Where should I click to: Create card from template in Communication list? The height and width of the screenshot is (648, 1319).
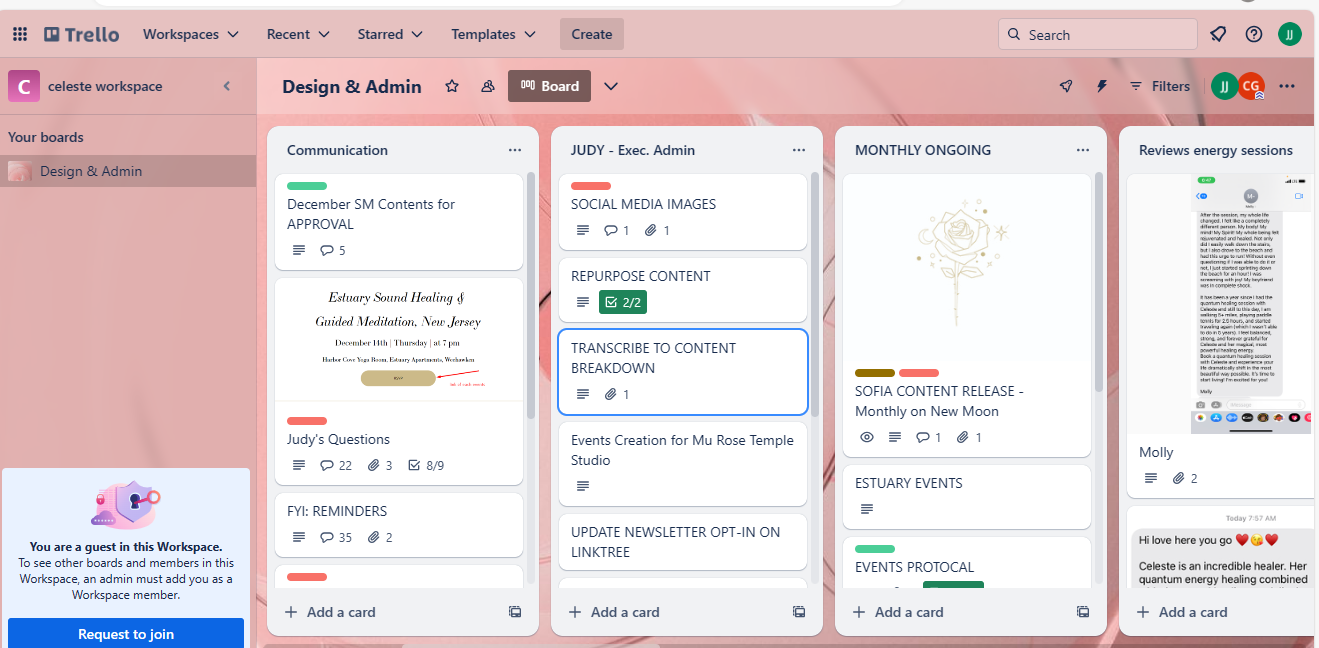pos(515,612)
